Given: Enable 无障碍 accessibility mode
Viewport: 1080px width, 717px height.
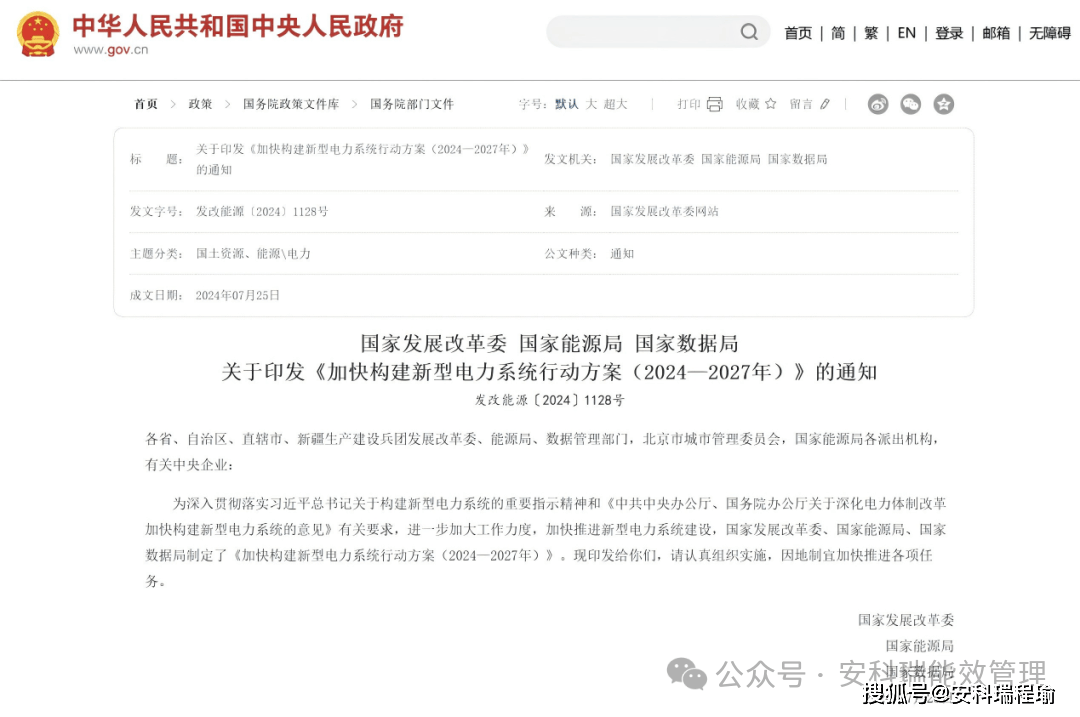Looking at the screenshot, I should tap(1049, 33).
